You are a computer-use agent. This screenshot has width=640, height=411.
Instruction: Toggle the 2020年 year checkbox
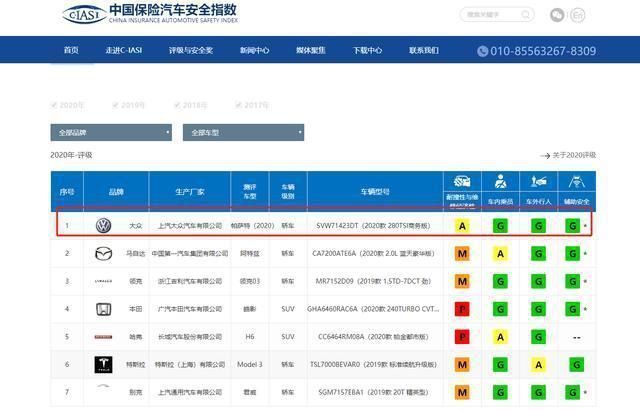click(x=55, y=105)
